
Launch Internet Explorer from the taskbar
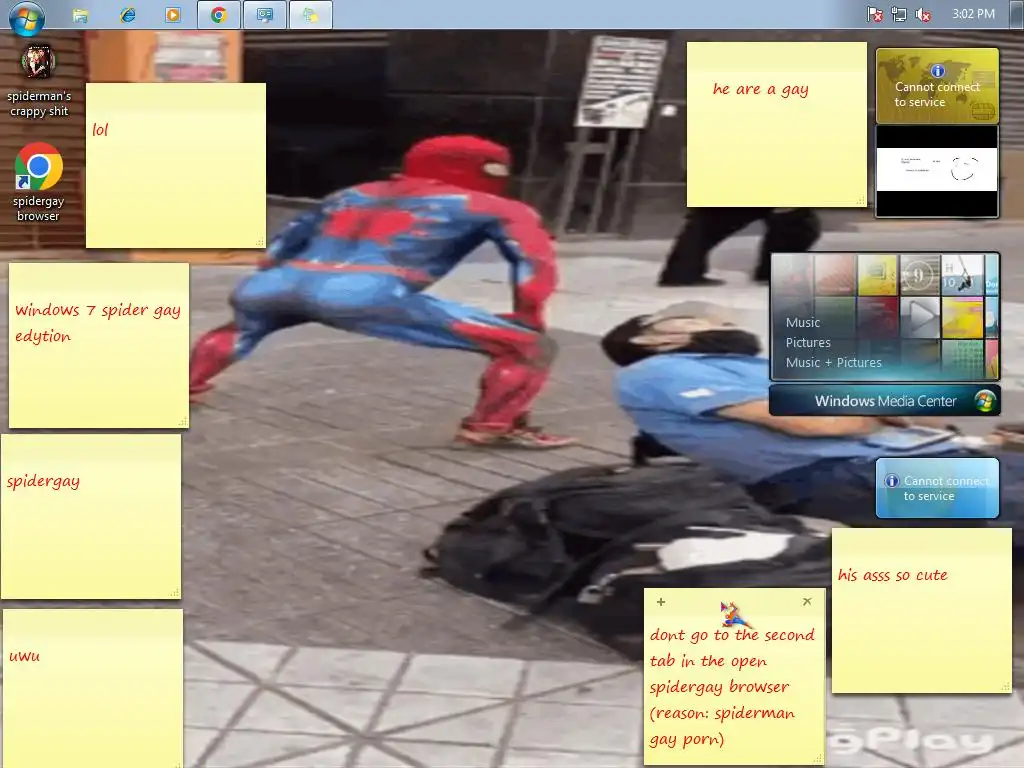(x=127, y=15)
